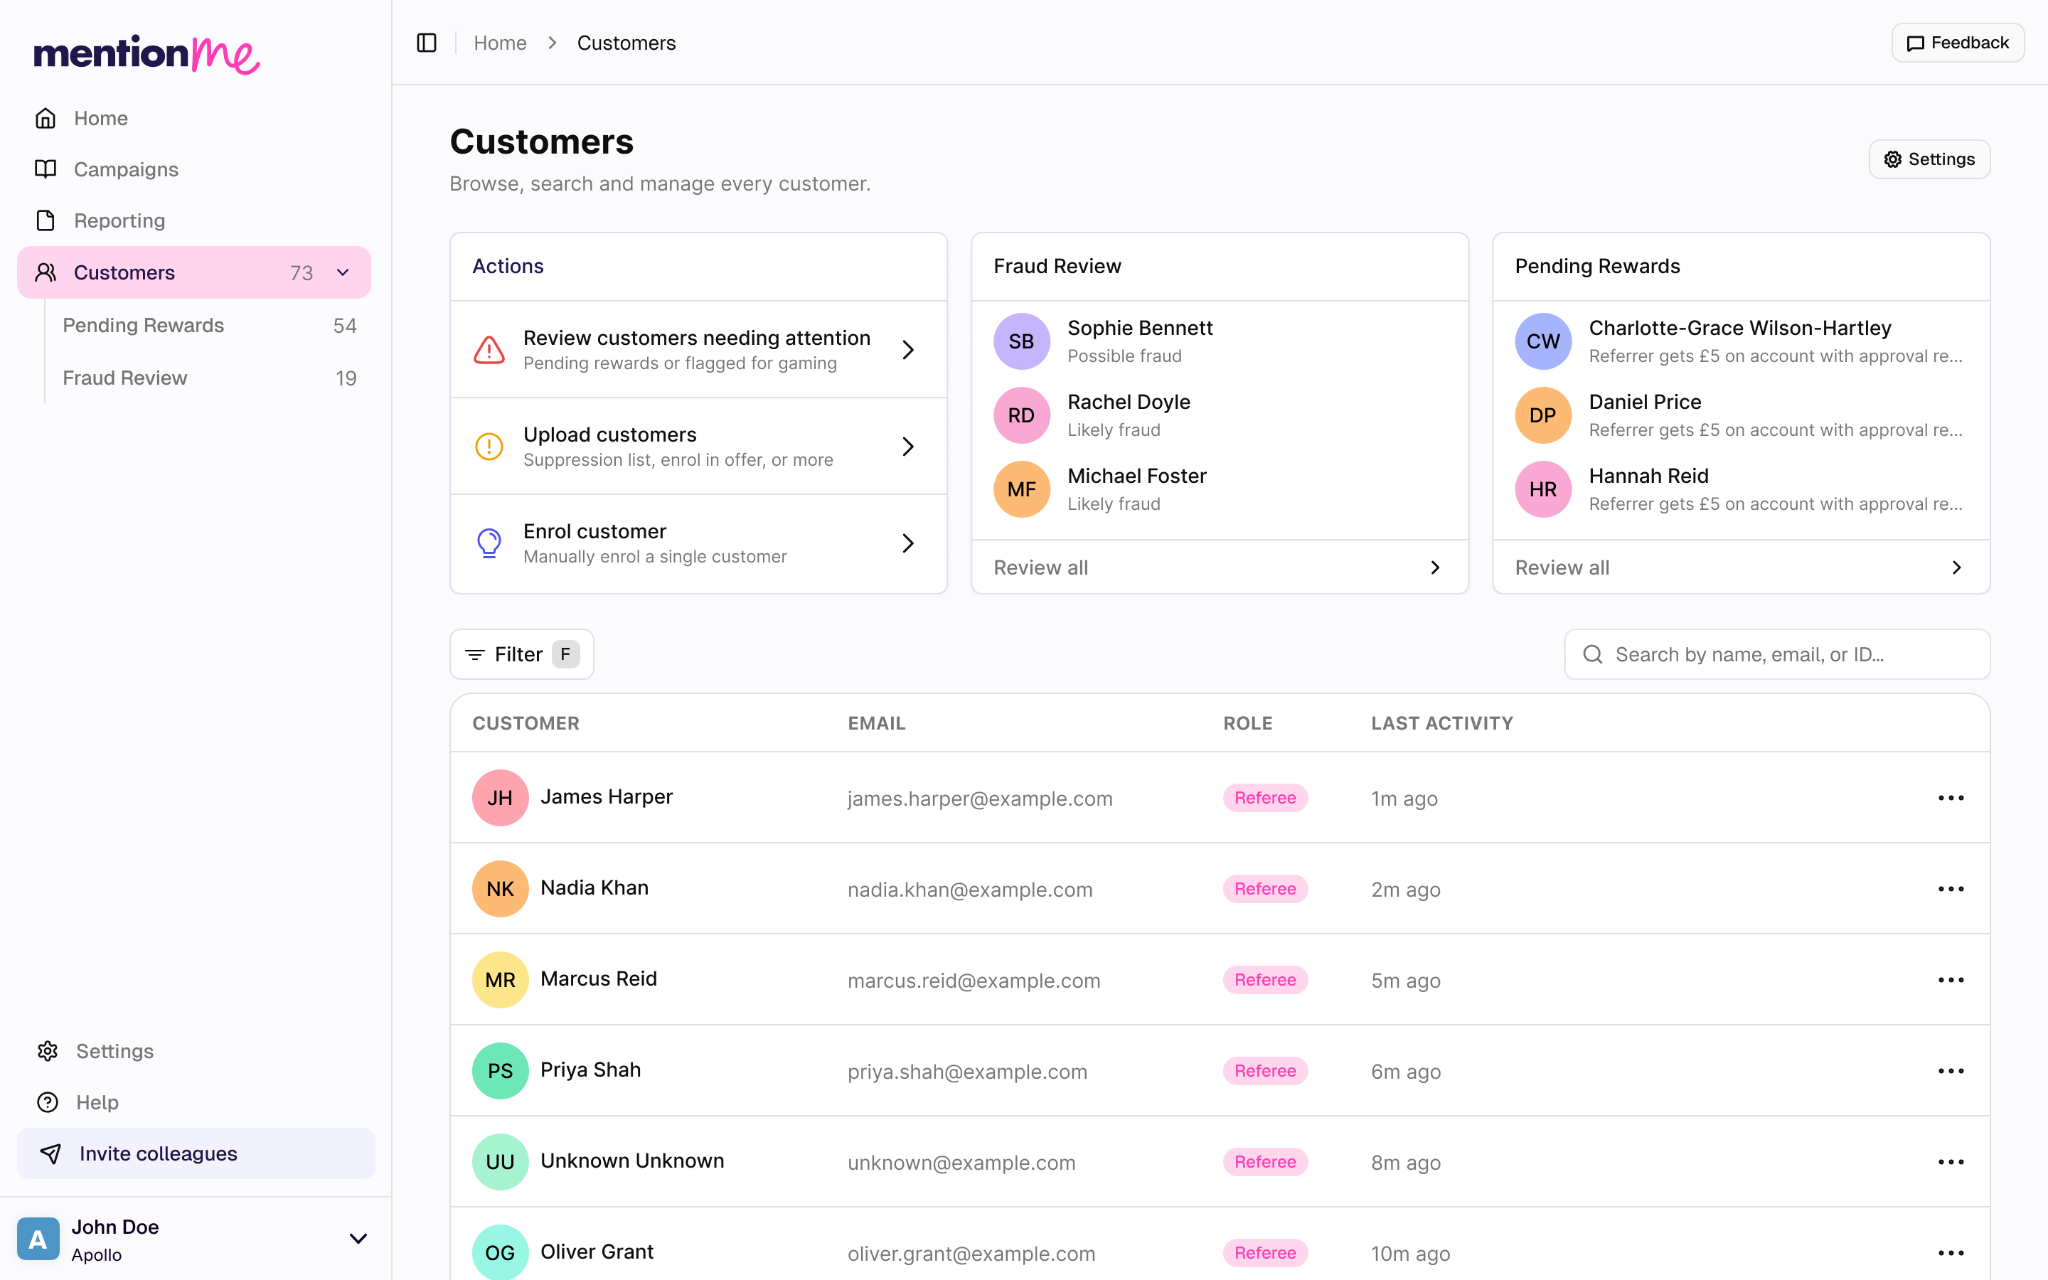Click Review all under Fraud Review
Screen dimensions: 2048x1280
1220,567
